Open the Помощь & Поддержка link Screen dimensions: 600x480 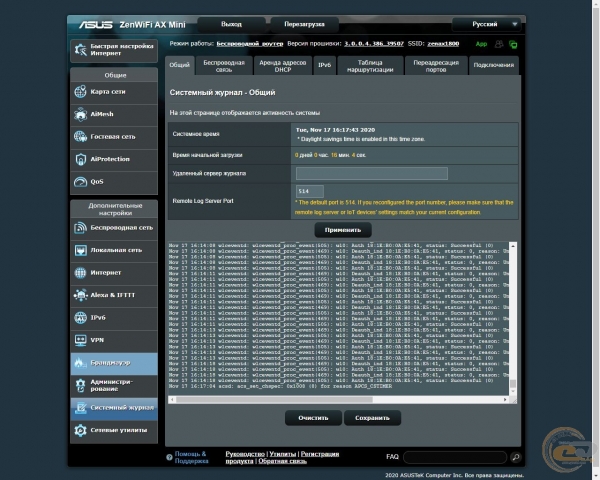191,457
